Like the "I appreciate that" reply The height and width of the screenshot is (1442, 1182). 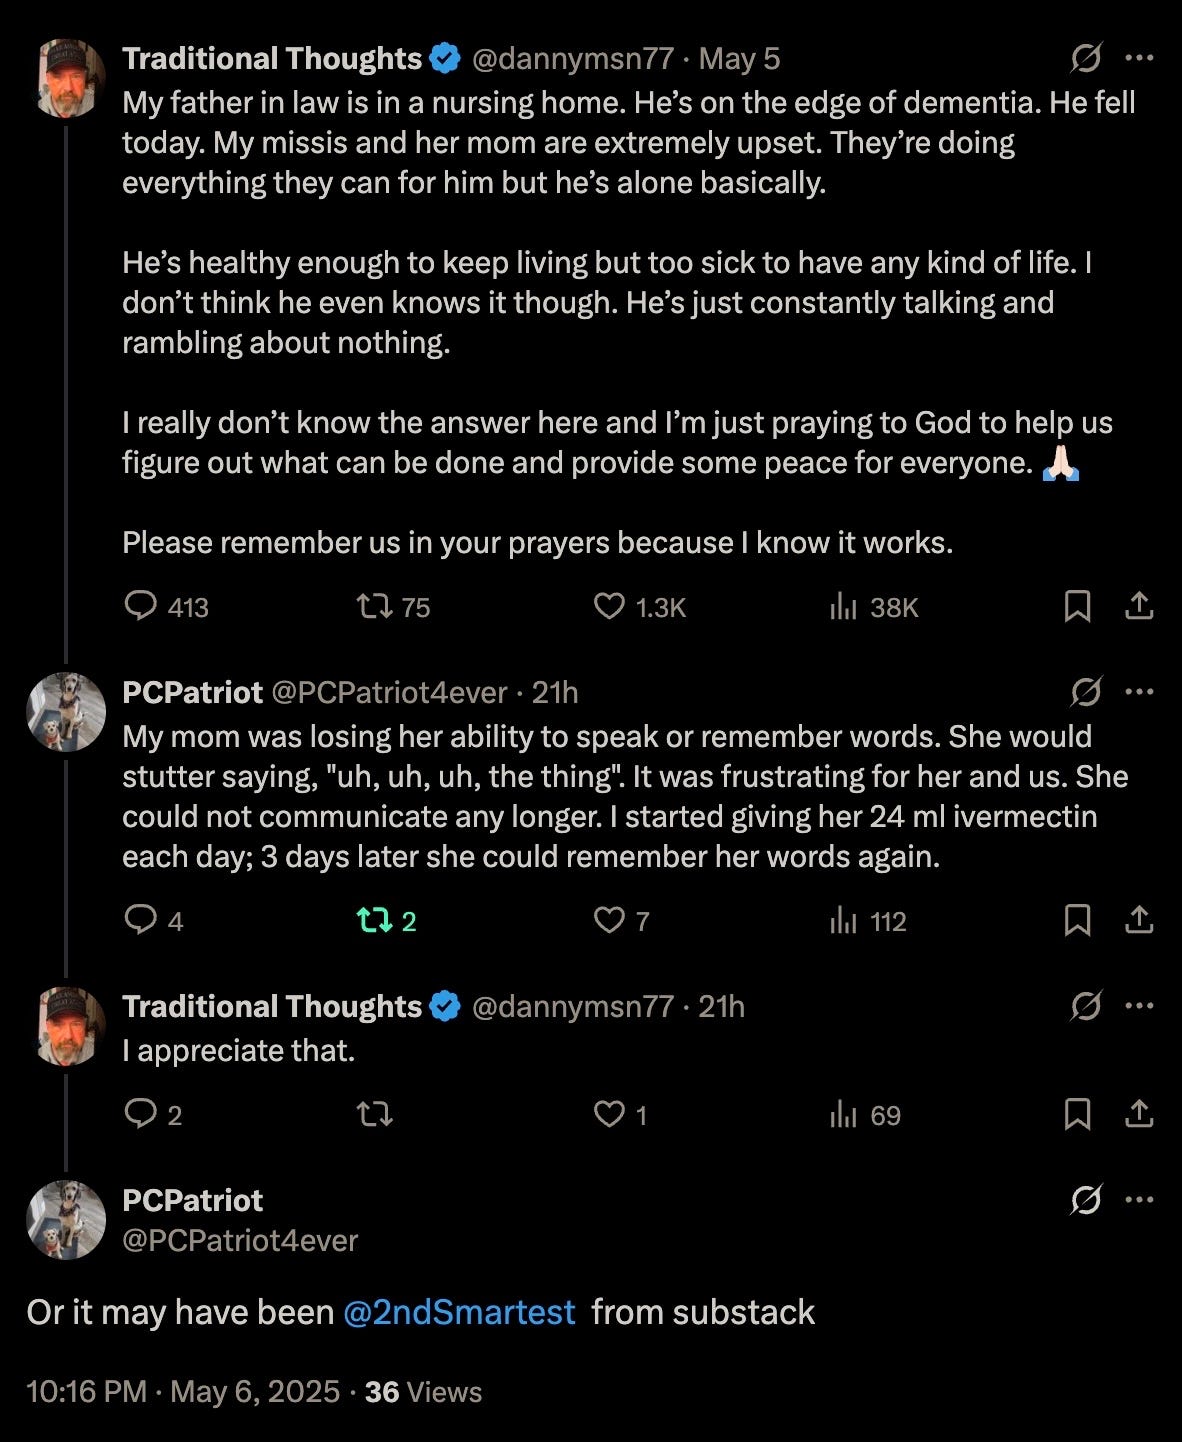pos(609,1114)
